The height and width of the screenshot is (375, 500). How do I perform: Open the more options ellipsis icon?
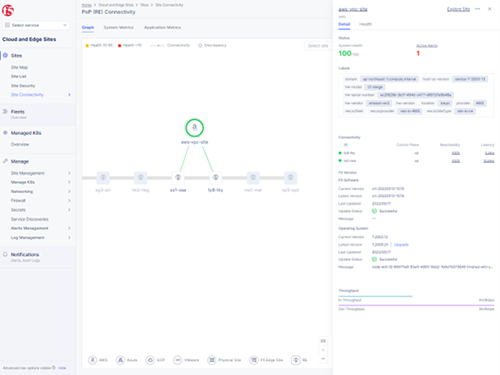click(478, 9)
